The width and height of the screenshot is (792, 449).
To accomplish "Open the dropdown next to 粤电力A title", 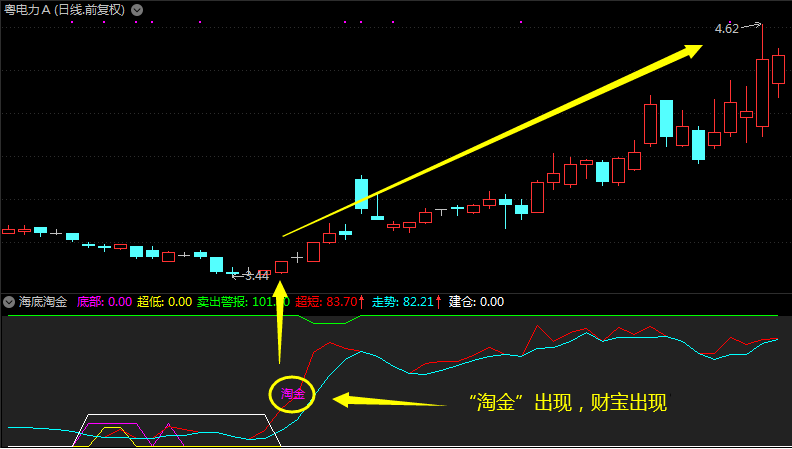I will point(137,10).
